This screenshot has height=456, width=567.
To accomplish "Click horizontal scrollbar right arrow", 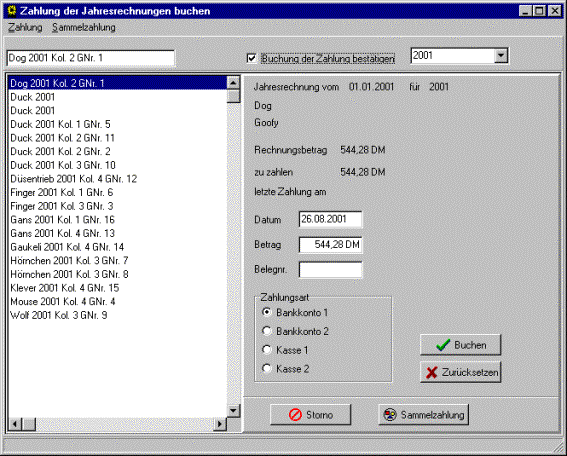I will (x=219, y=424).
